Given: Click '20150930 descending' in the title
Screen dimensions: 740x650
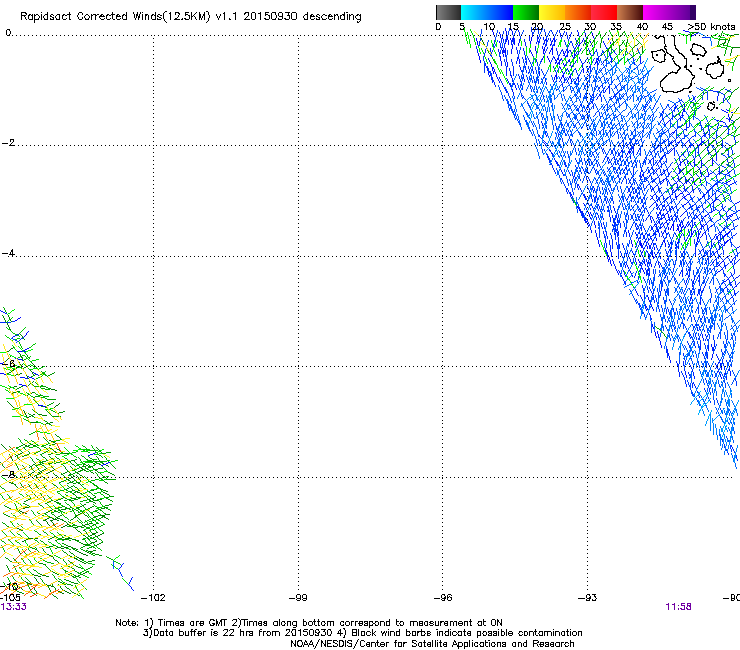Looking at the screenshot, I should pos(303,17).
